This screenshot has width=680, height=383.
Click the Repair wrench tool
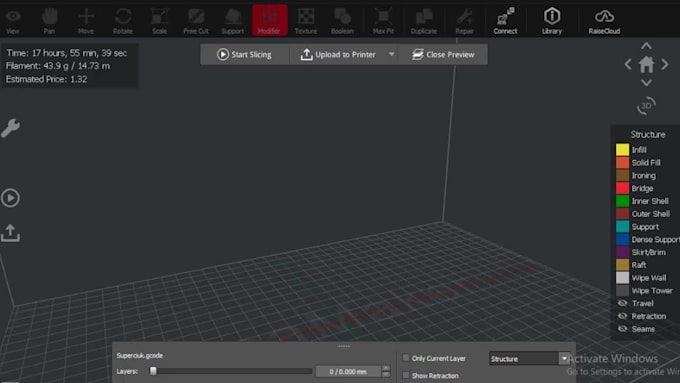464,21
